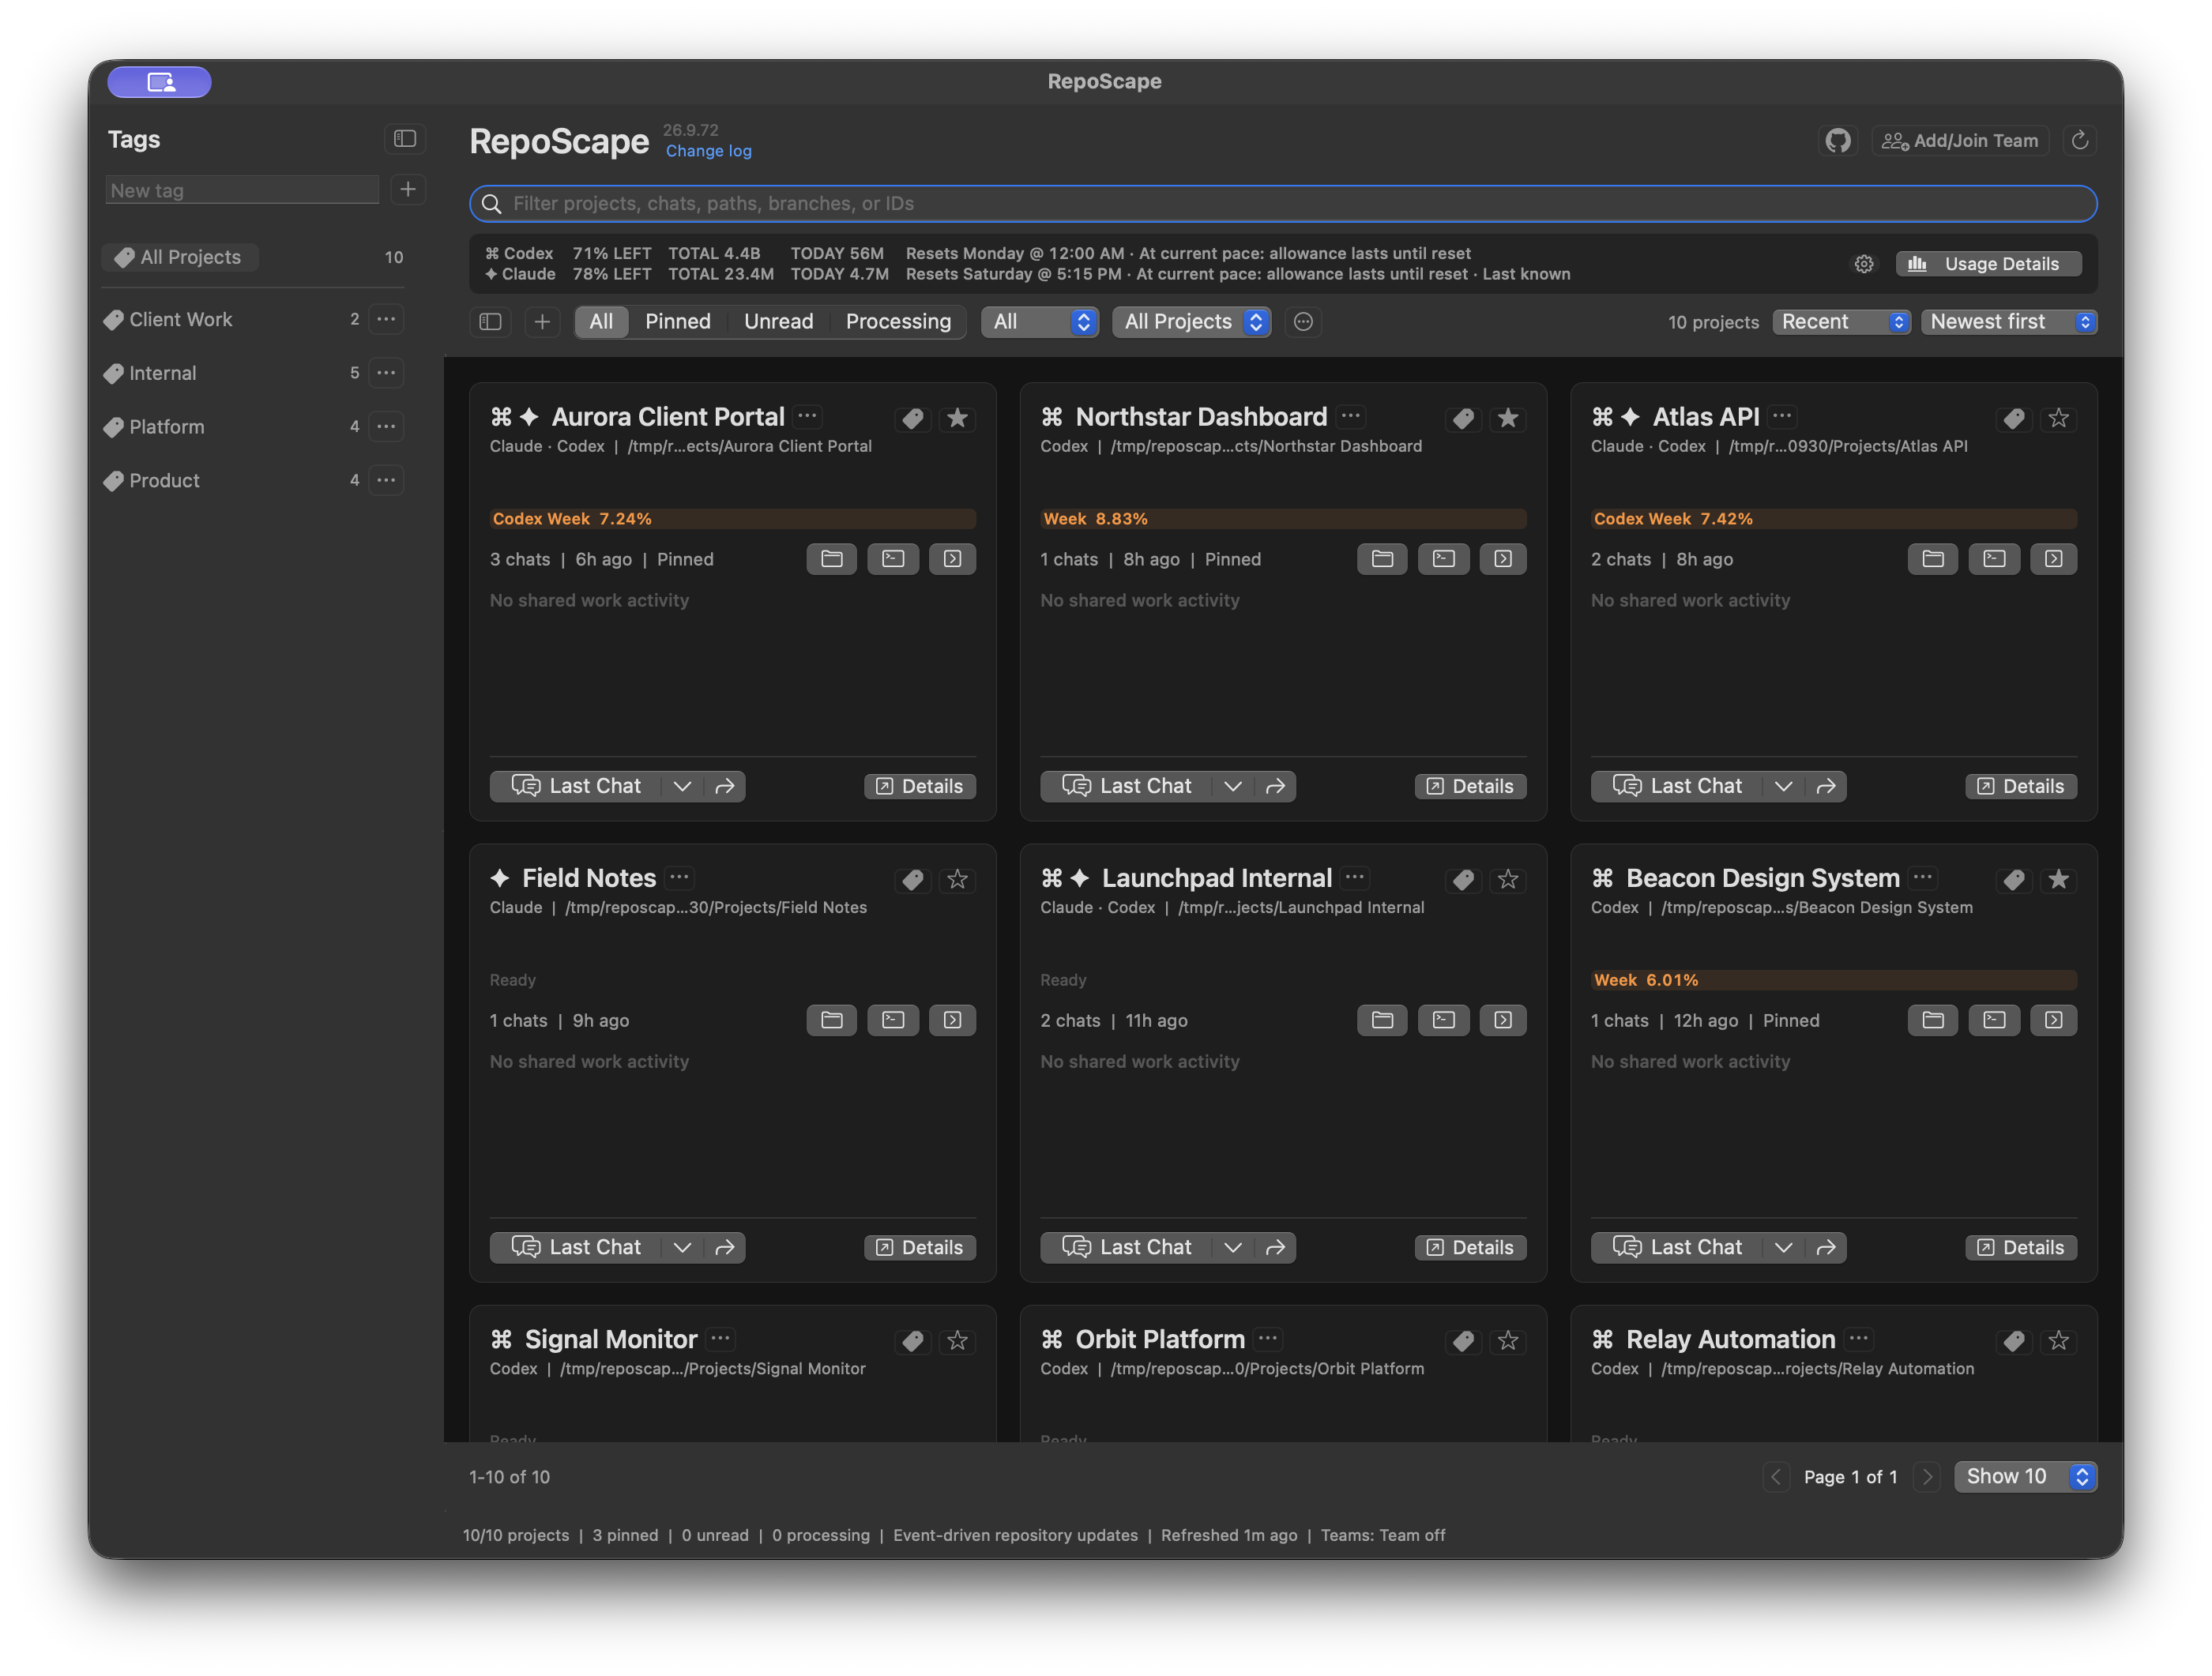Click the circled ellipsis filter icon in toolbar

coord(1303,322)
